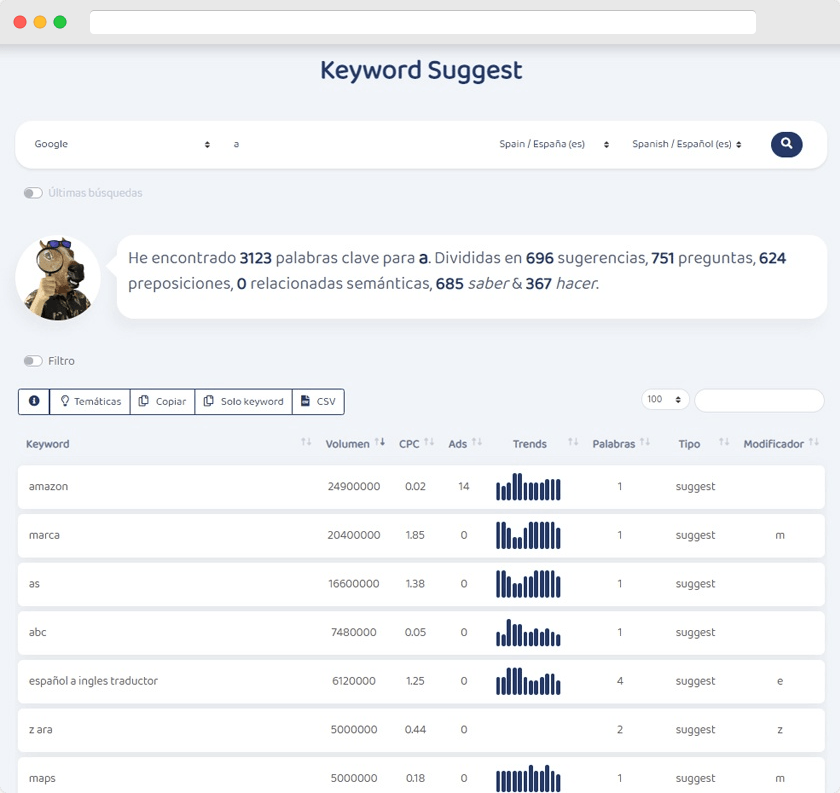Click the Keyword Suggest page title
Viewport: 840px width, 793px height.
click(421, 71)
